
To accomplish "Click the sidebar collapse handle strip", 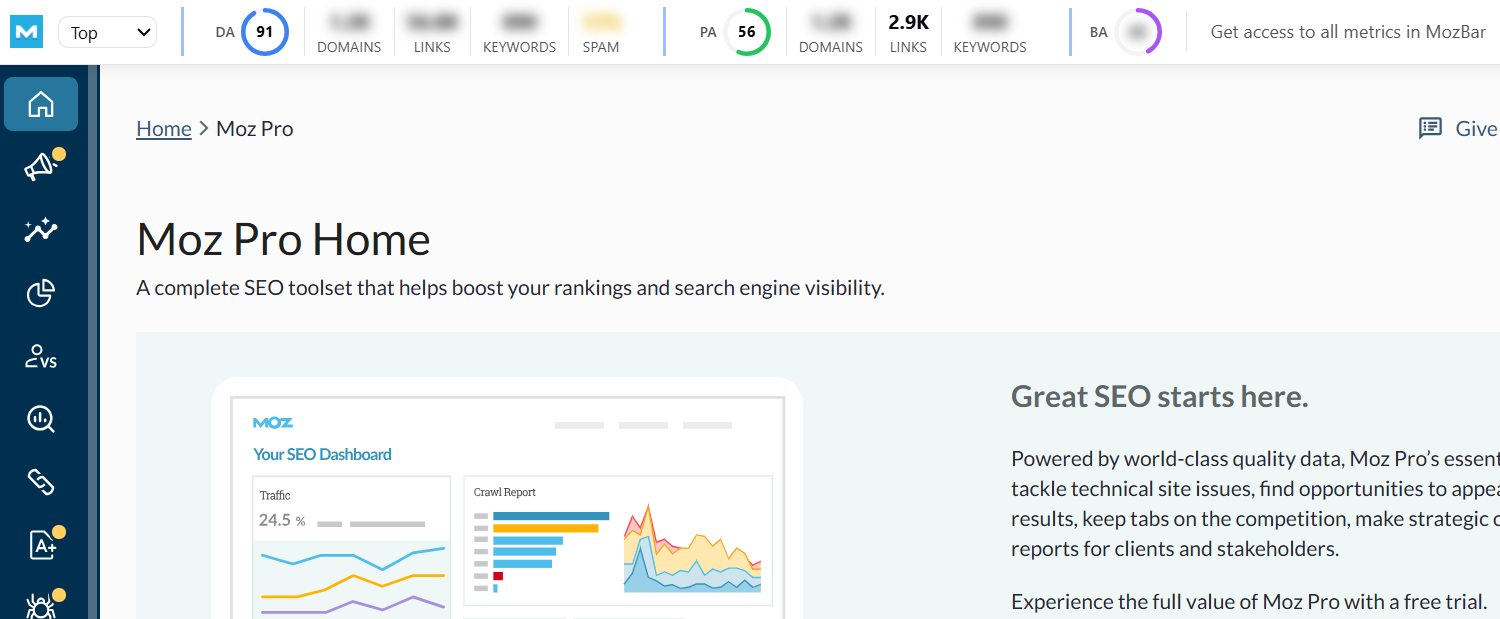I will [x=94, y=342].
